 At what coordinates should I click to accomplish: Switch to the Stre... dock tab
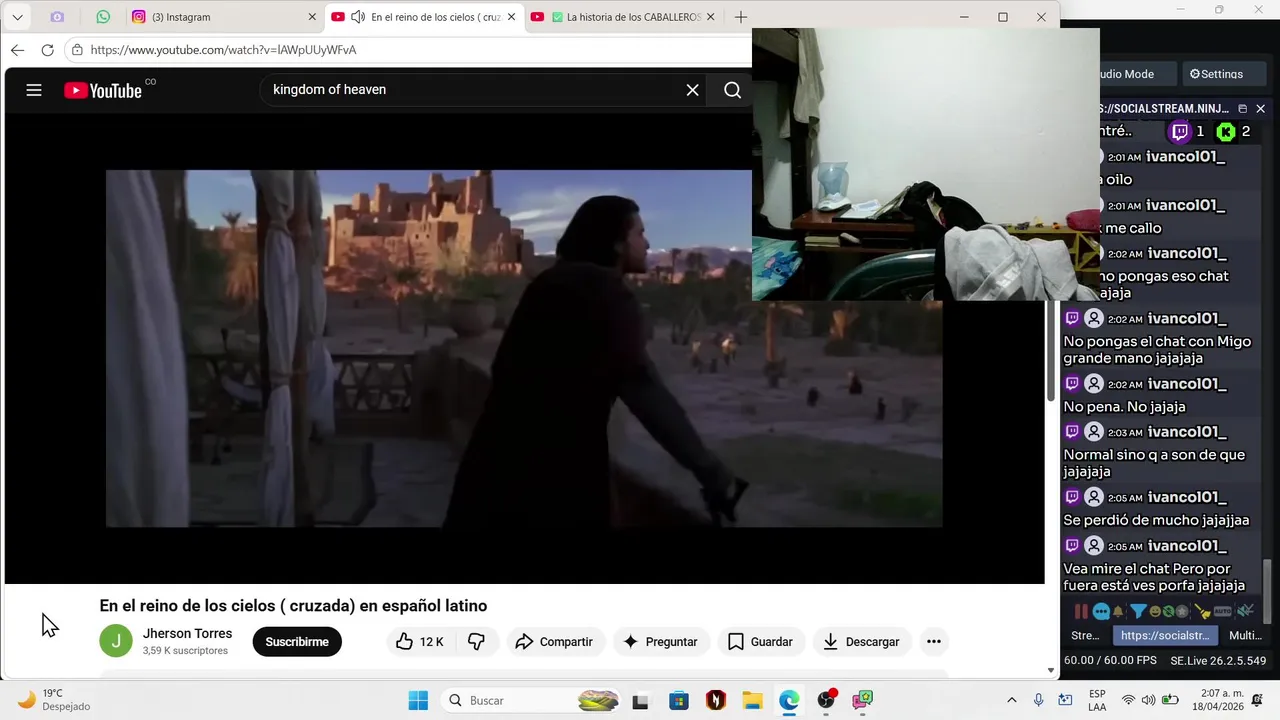point(1085,635)
